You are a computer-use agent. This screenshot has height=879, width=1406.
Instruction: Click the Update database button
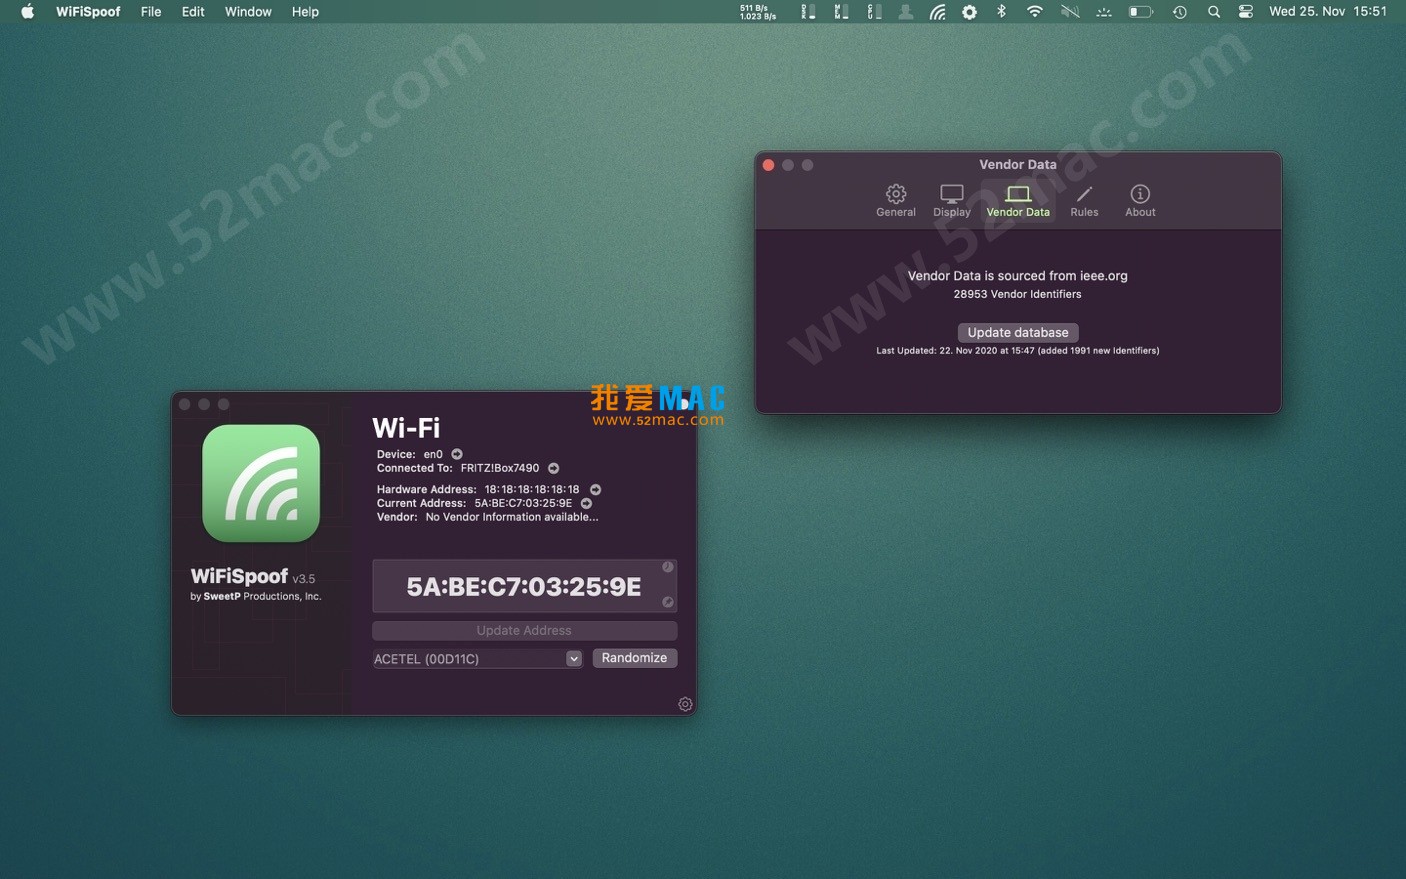coord(1017,332)
